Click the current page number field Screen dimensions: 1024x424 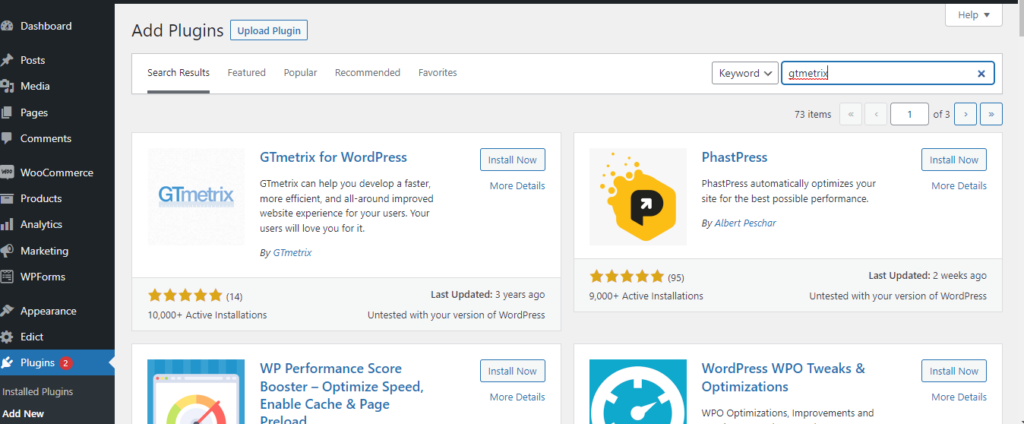[x=909, y=114]
